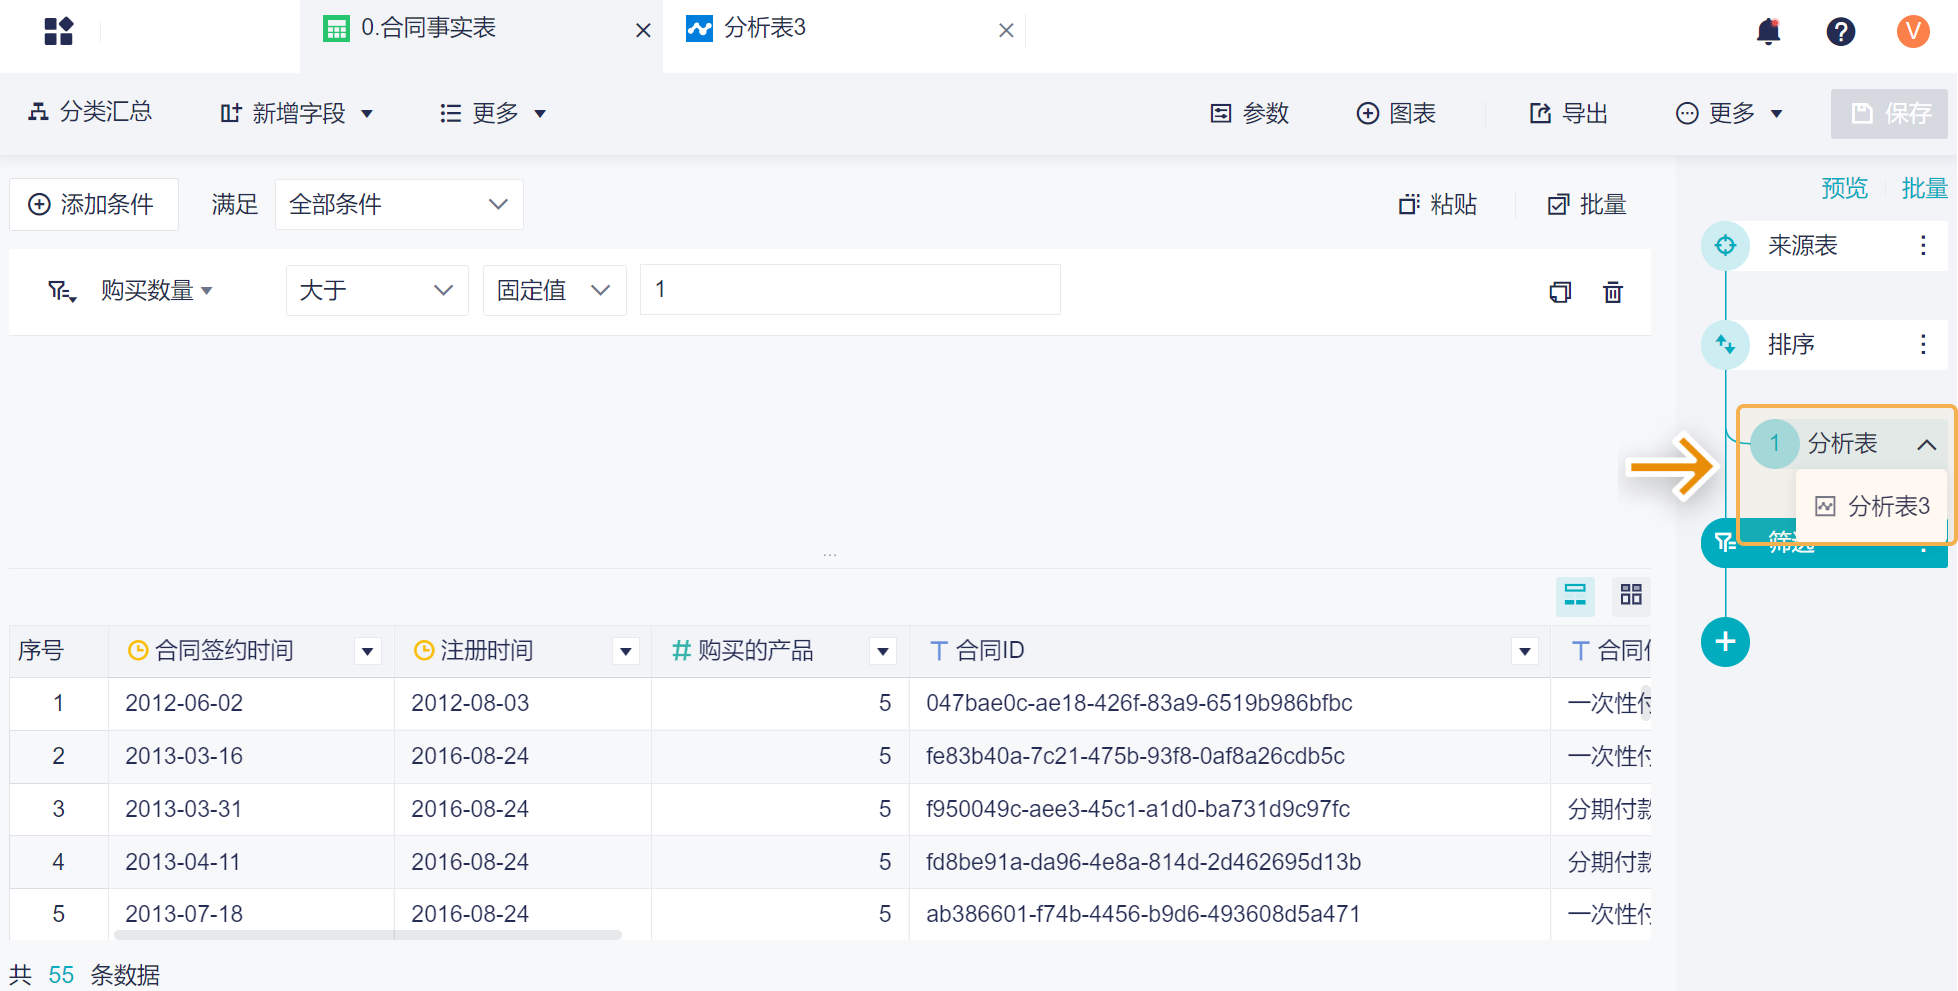Open the app grid home icon
This screenshot has height=991, width=1958.
tap(59, 31)
